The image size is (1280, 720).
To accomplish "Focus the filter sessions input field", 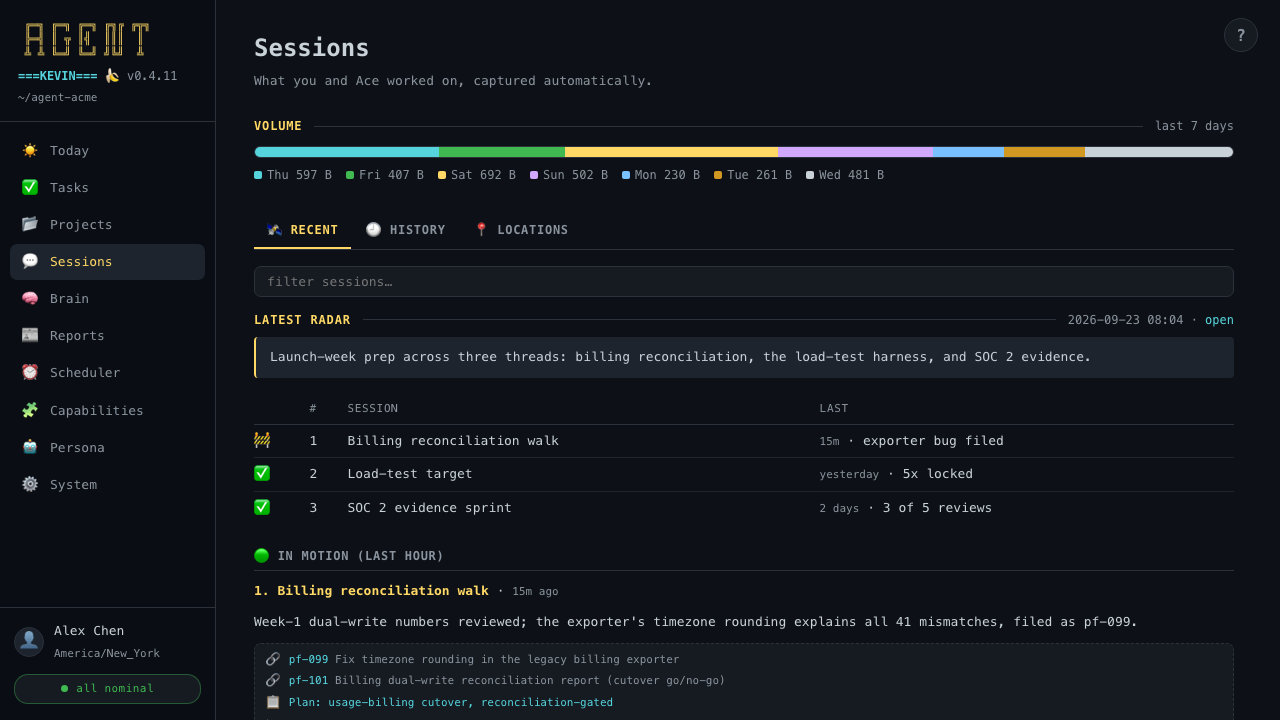I will tap(744, 282).
